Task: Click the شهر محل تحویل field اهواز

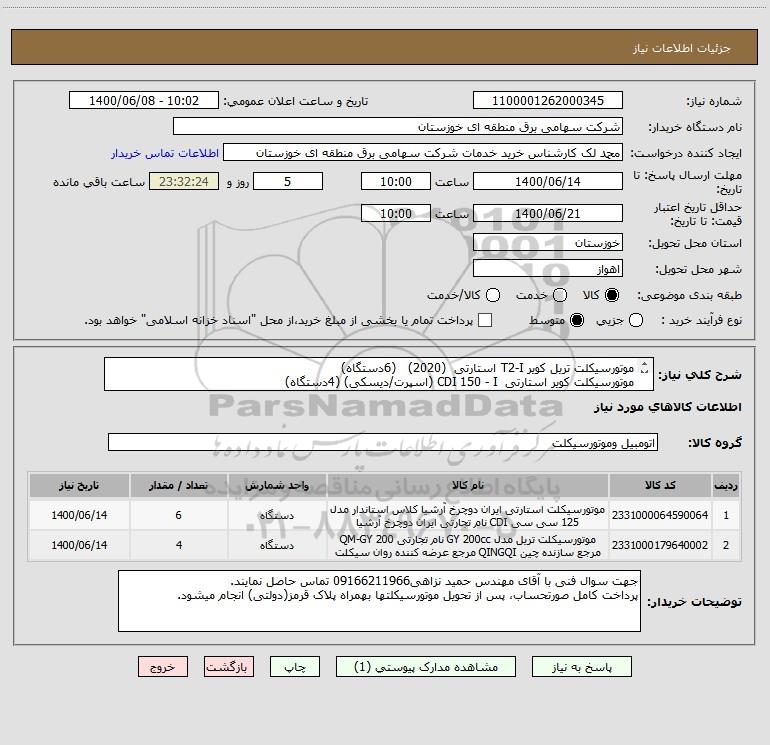Action: 548,269
